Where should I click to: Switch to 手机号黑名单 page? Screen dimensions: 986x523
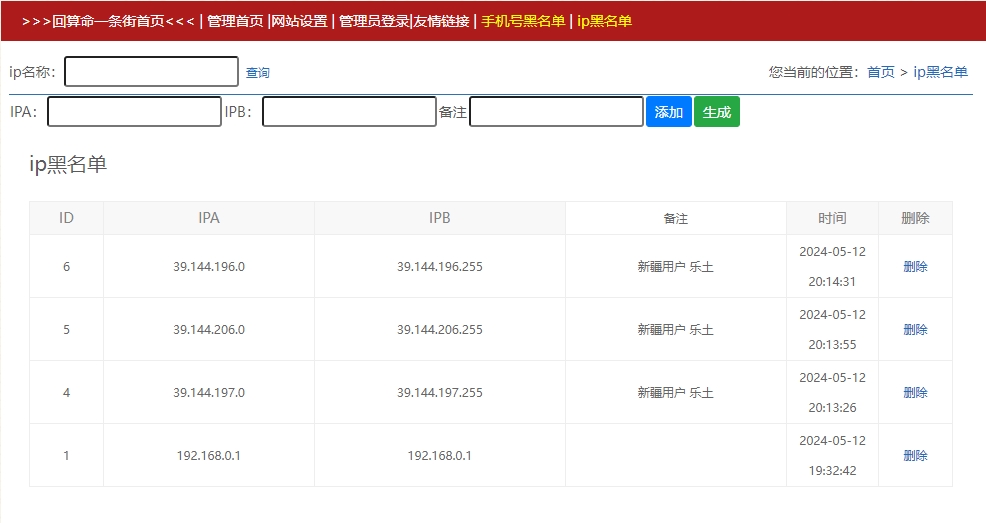[523, 21]
